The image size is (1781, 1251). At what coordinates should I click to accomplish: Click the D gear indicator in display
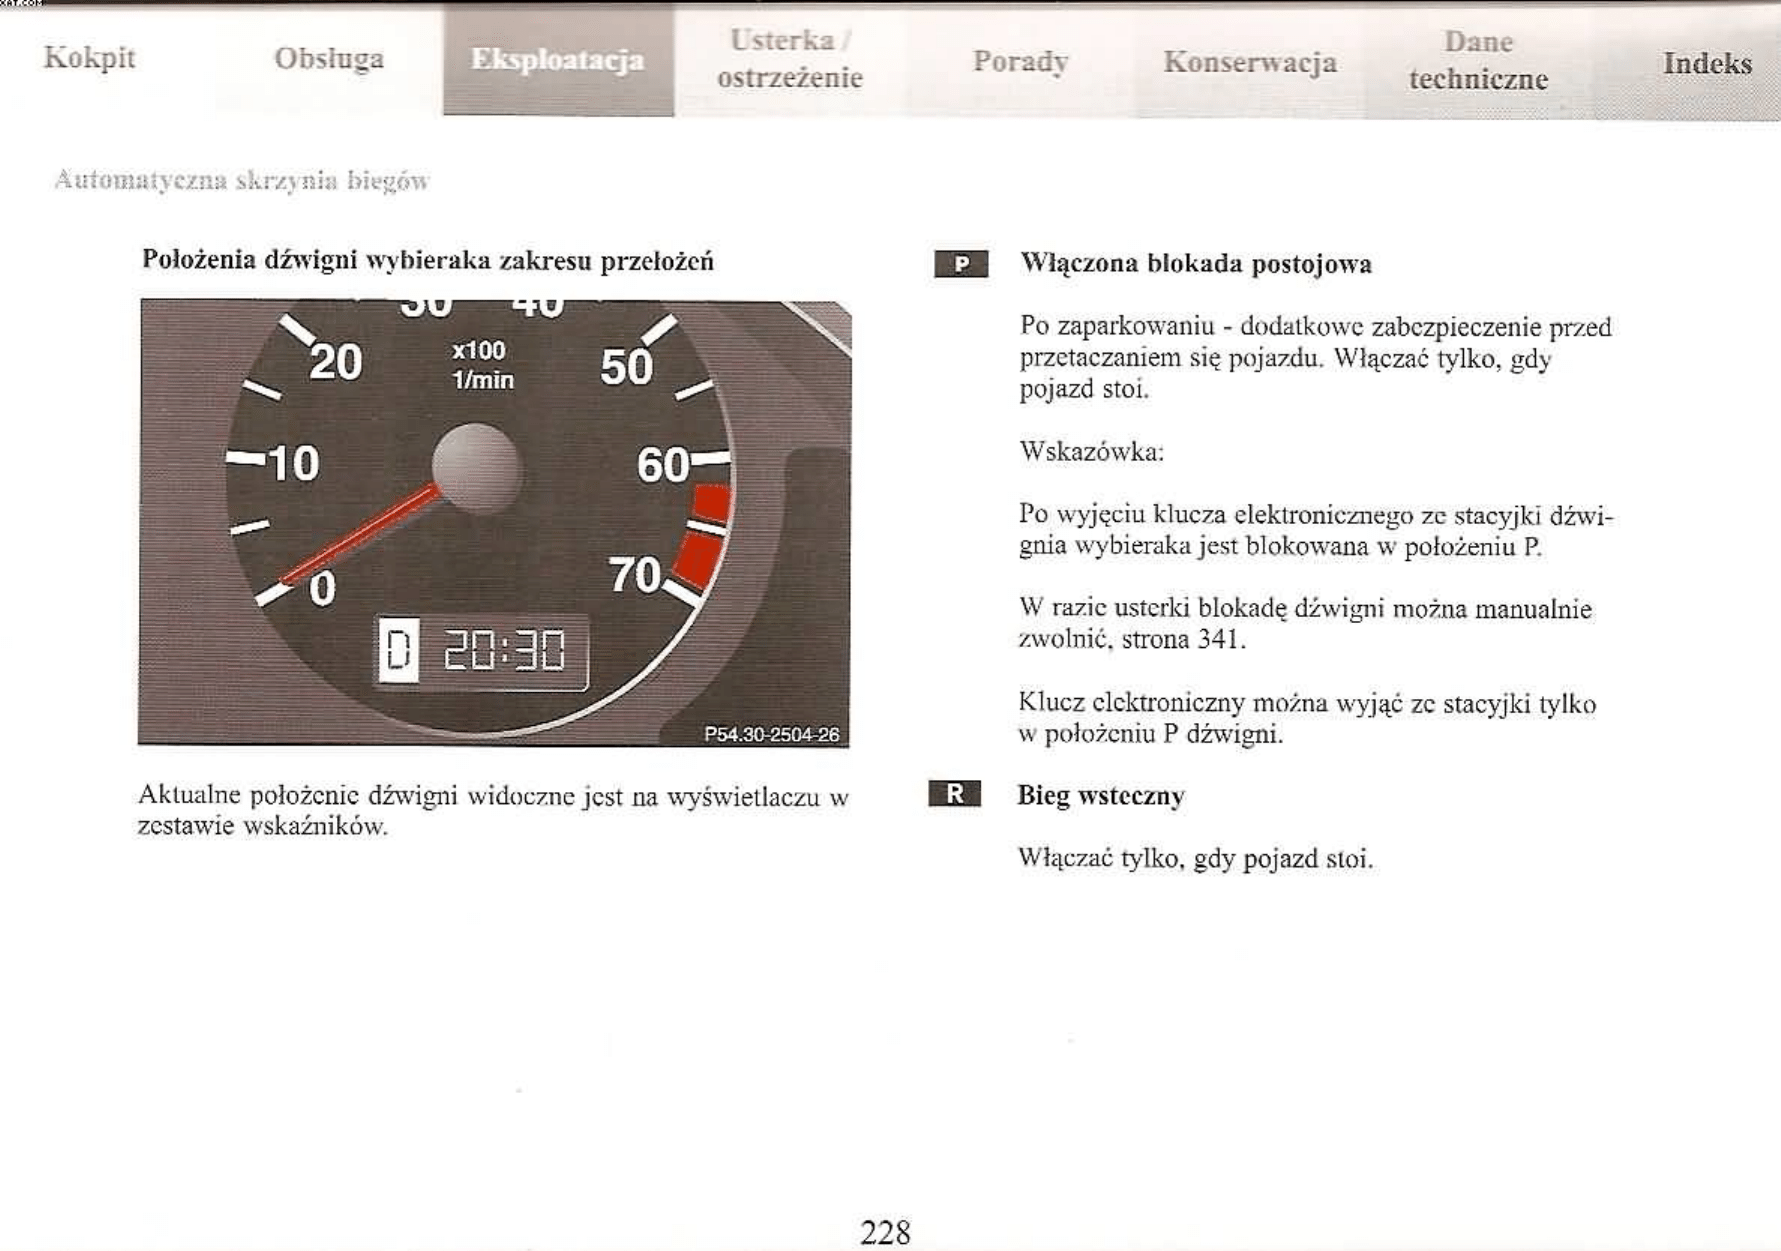click(398, 650)
